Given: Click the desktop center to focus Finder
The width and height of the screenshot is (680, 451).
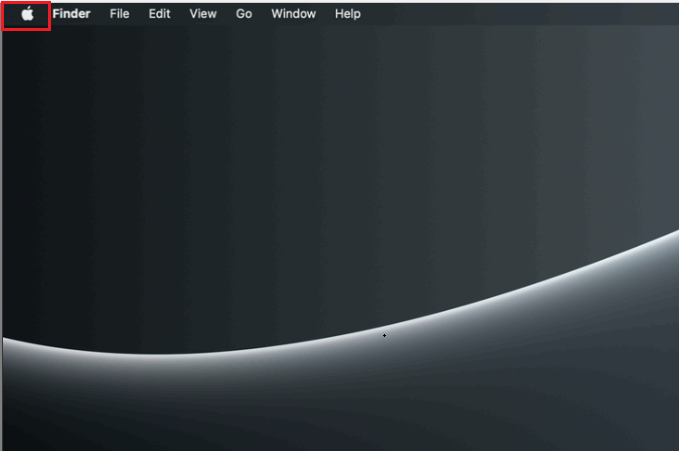Looking at the screenshot, I should [x=340, y=225].
